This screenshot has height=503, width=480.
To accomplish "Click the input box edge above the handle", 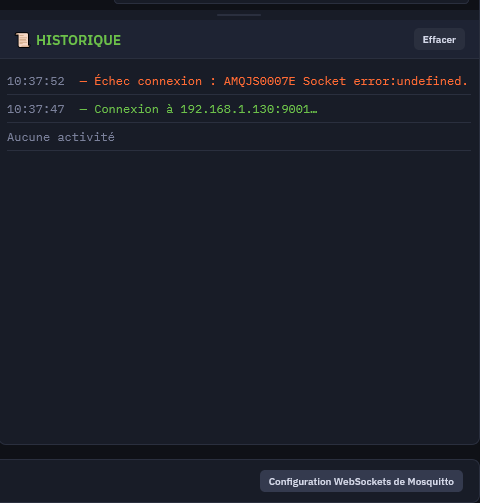I will tap(291, 2).
